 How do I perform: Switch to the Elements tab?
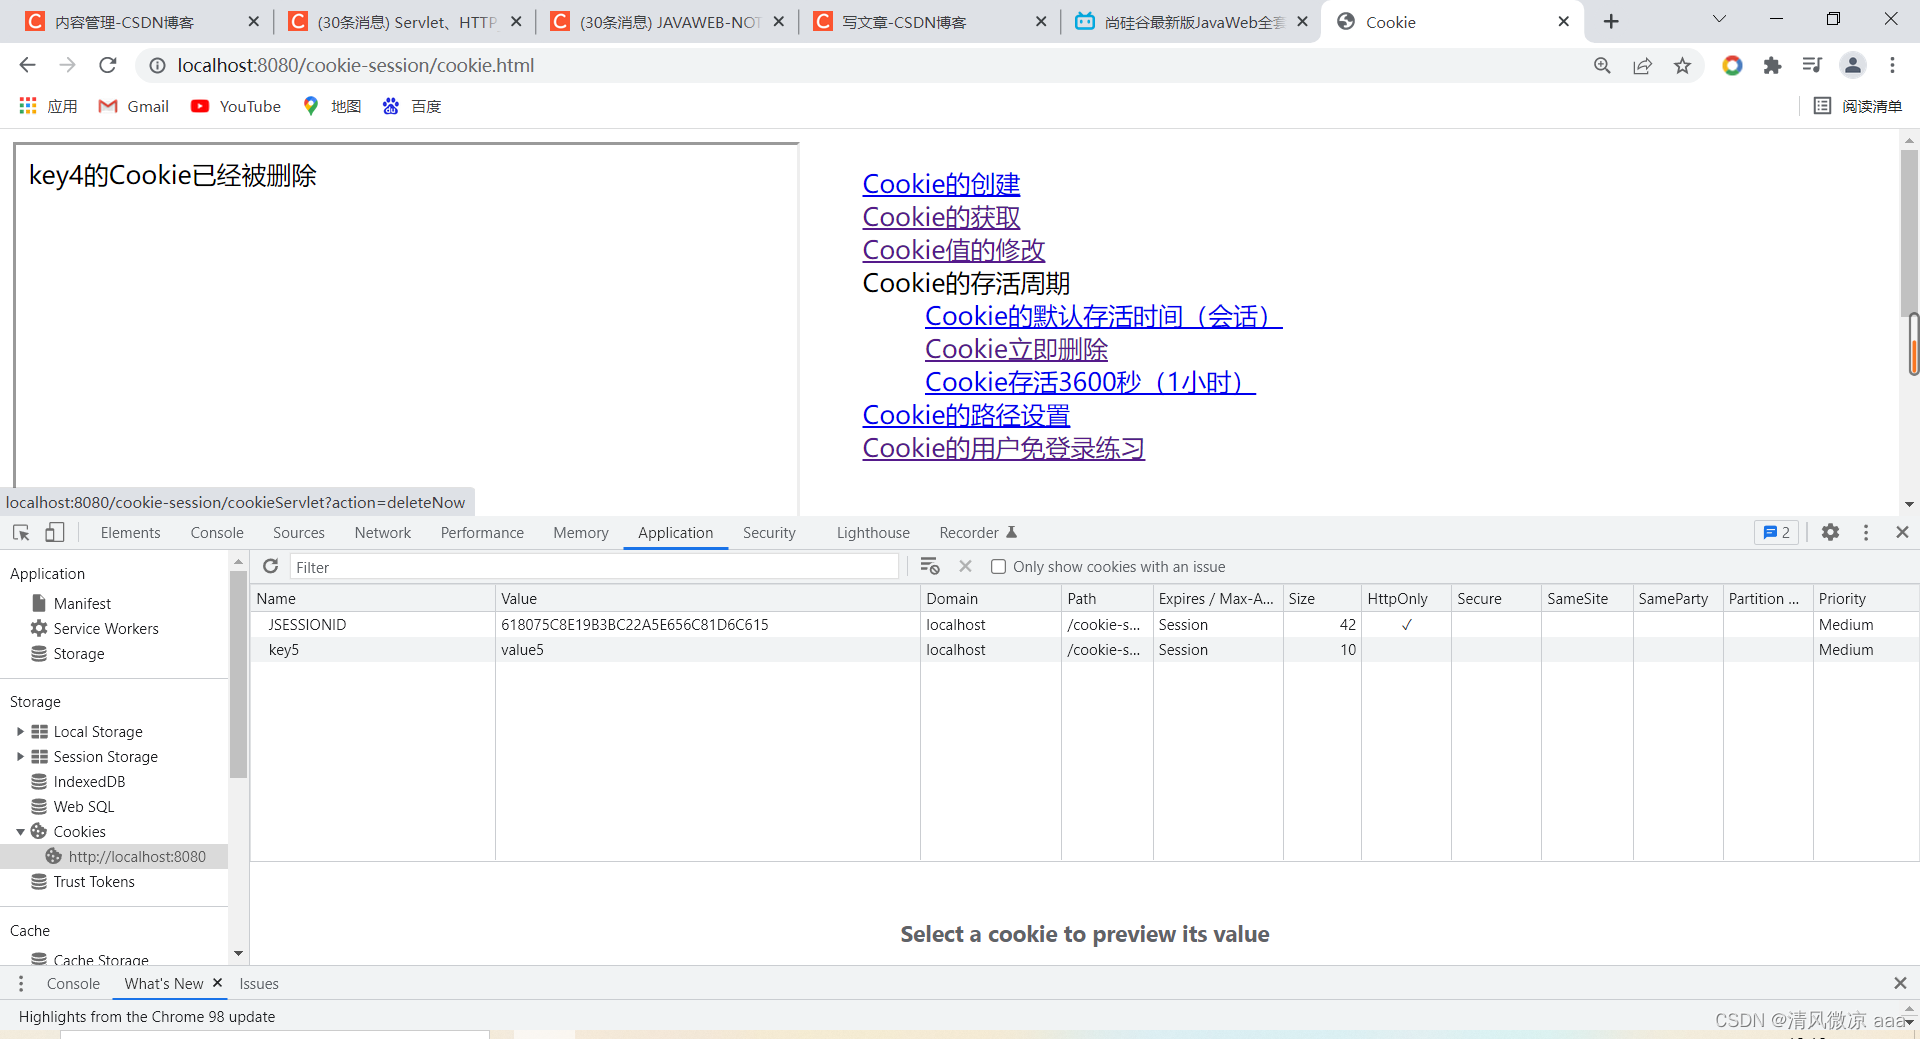(130, 533)
